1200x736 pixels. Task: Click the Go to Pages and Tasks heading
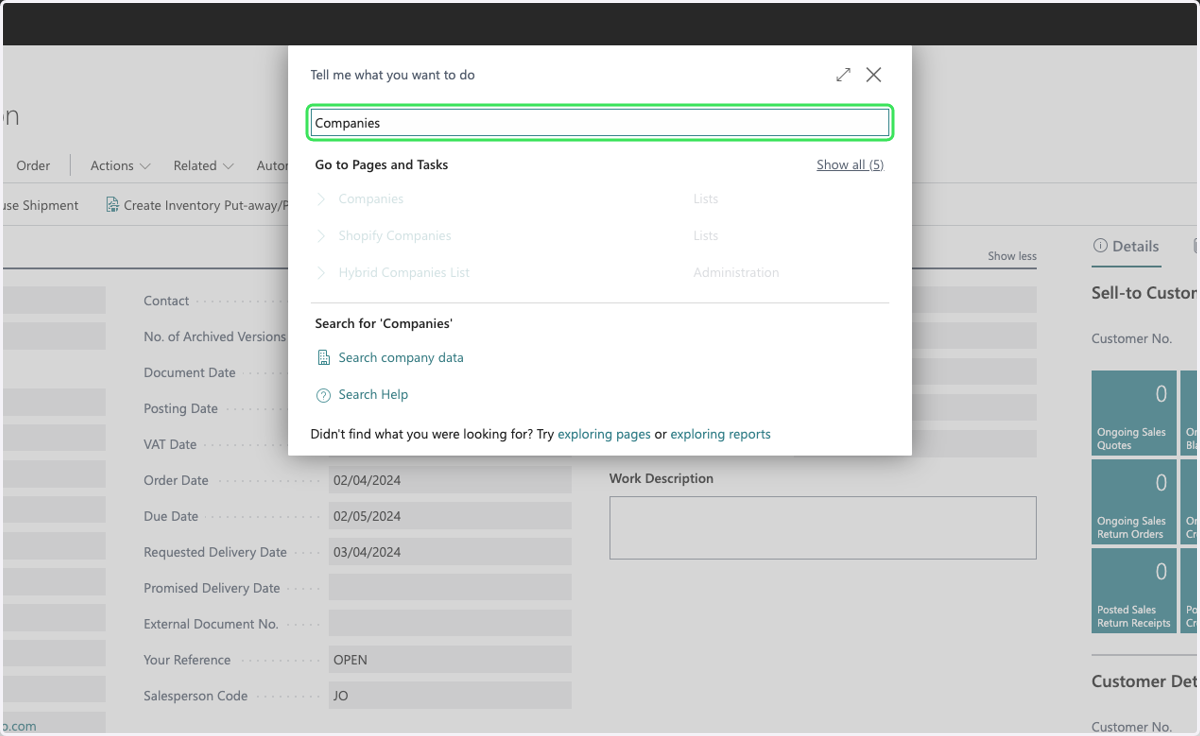tap(381, 165)
